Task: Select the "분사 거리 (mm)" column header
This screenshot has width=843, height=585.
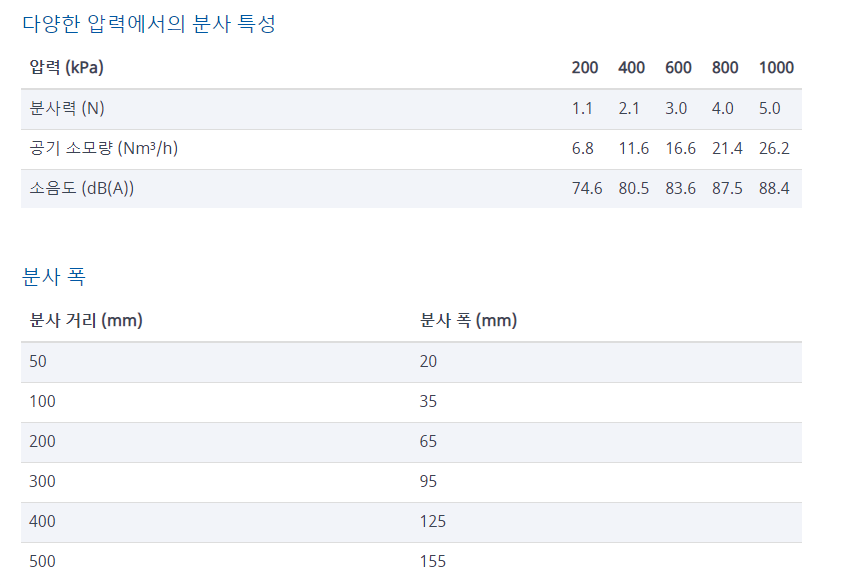Action: 86,321
